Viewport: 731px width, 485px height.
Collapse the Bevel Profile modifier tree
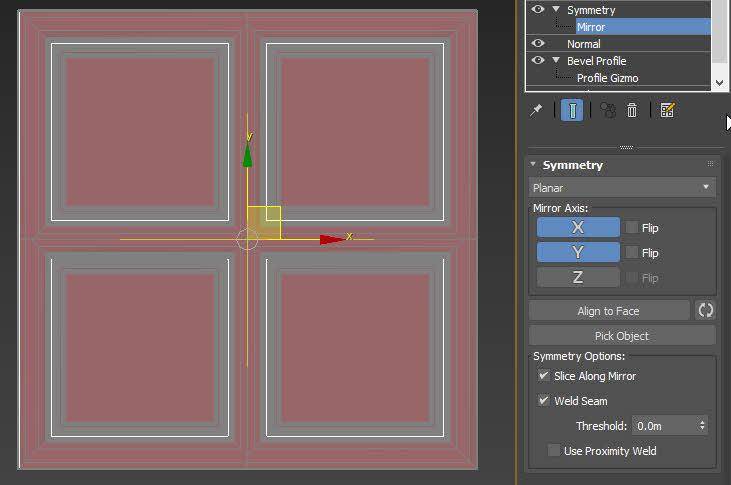pos(556,61)
